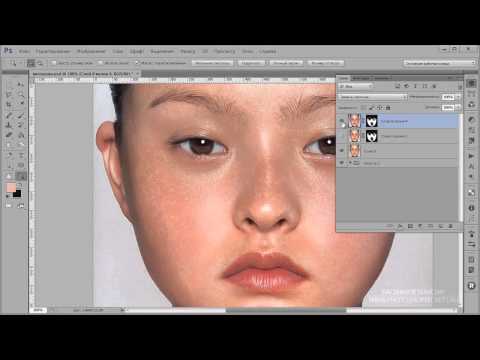Show the hidden second layer via visibility box
Viewport: 480px width, 360px height.
pos(342,136)
